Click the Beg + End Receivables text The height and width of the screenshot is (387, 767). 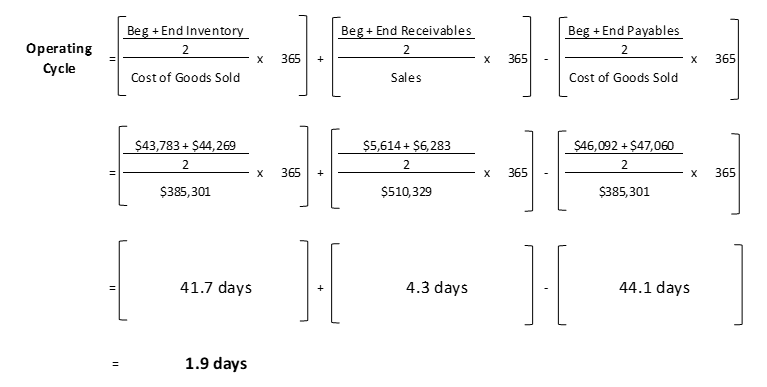[x=406, y=31]
